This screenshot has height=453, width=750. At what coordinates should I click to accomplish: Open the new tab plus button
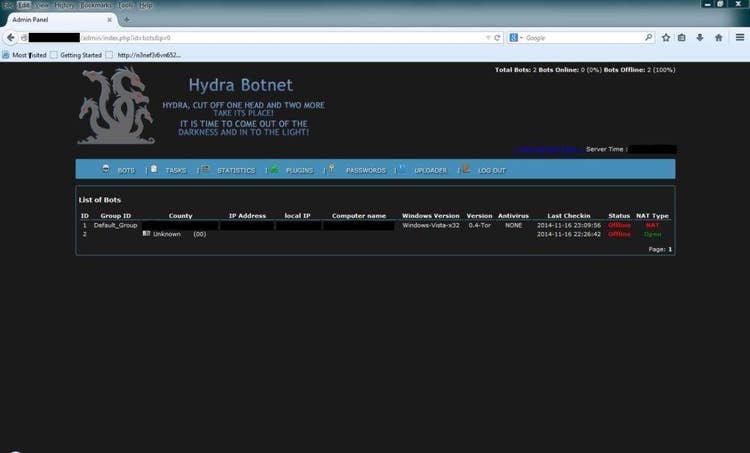[x=126, y=20]
